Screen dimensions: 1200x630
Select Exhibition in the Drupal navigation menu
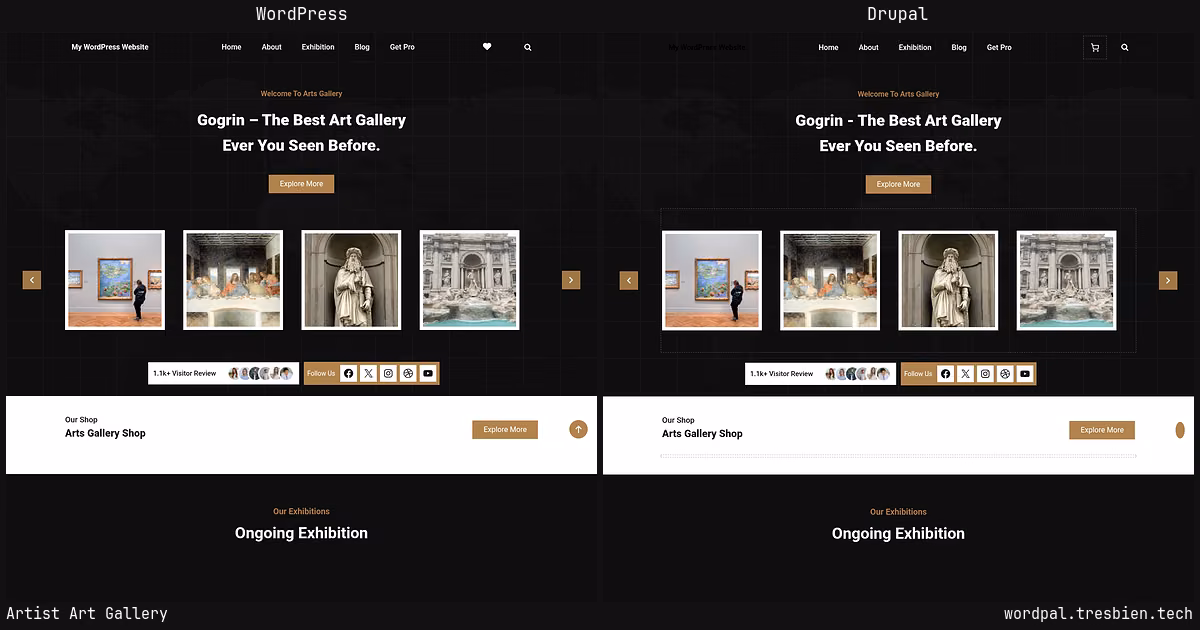point(915,47)
